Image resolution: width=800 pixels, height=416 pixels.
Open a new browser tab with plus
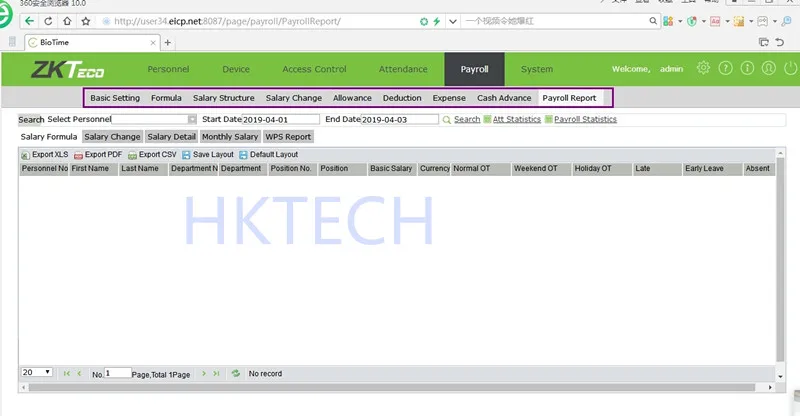(167, 42)
